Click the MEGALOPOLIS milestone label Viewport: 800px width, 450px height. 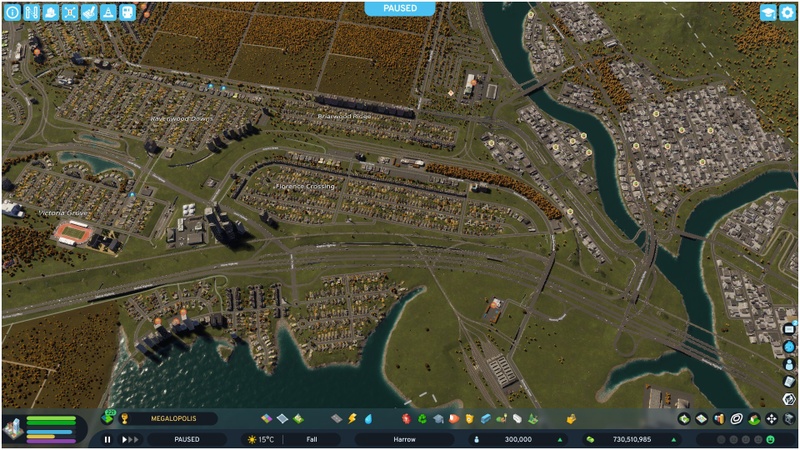173,418
